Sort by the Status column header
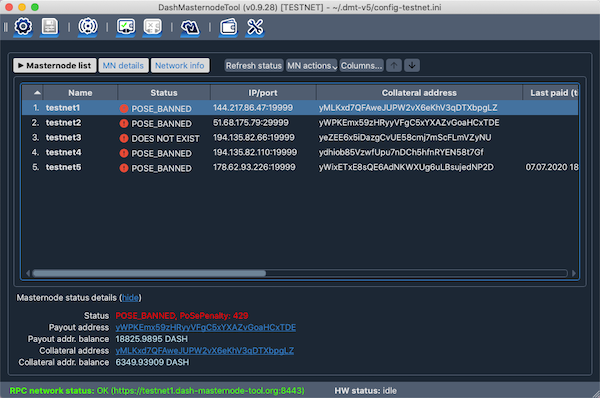The width and height of the screenshot is (600, 398). [164, 93]
